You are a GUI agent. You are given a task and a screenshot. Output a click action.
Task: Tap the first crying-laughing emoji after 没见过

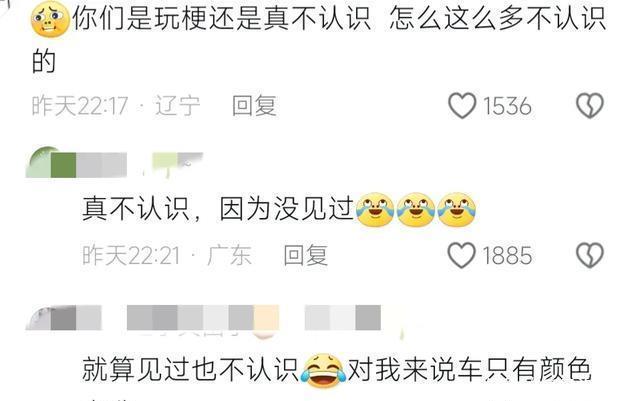pos(375,210)
